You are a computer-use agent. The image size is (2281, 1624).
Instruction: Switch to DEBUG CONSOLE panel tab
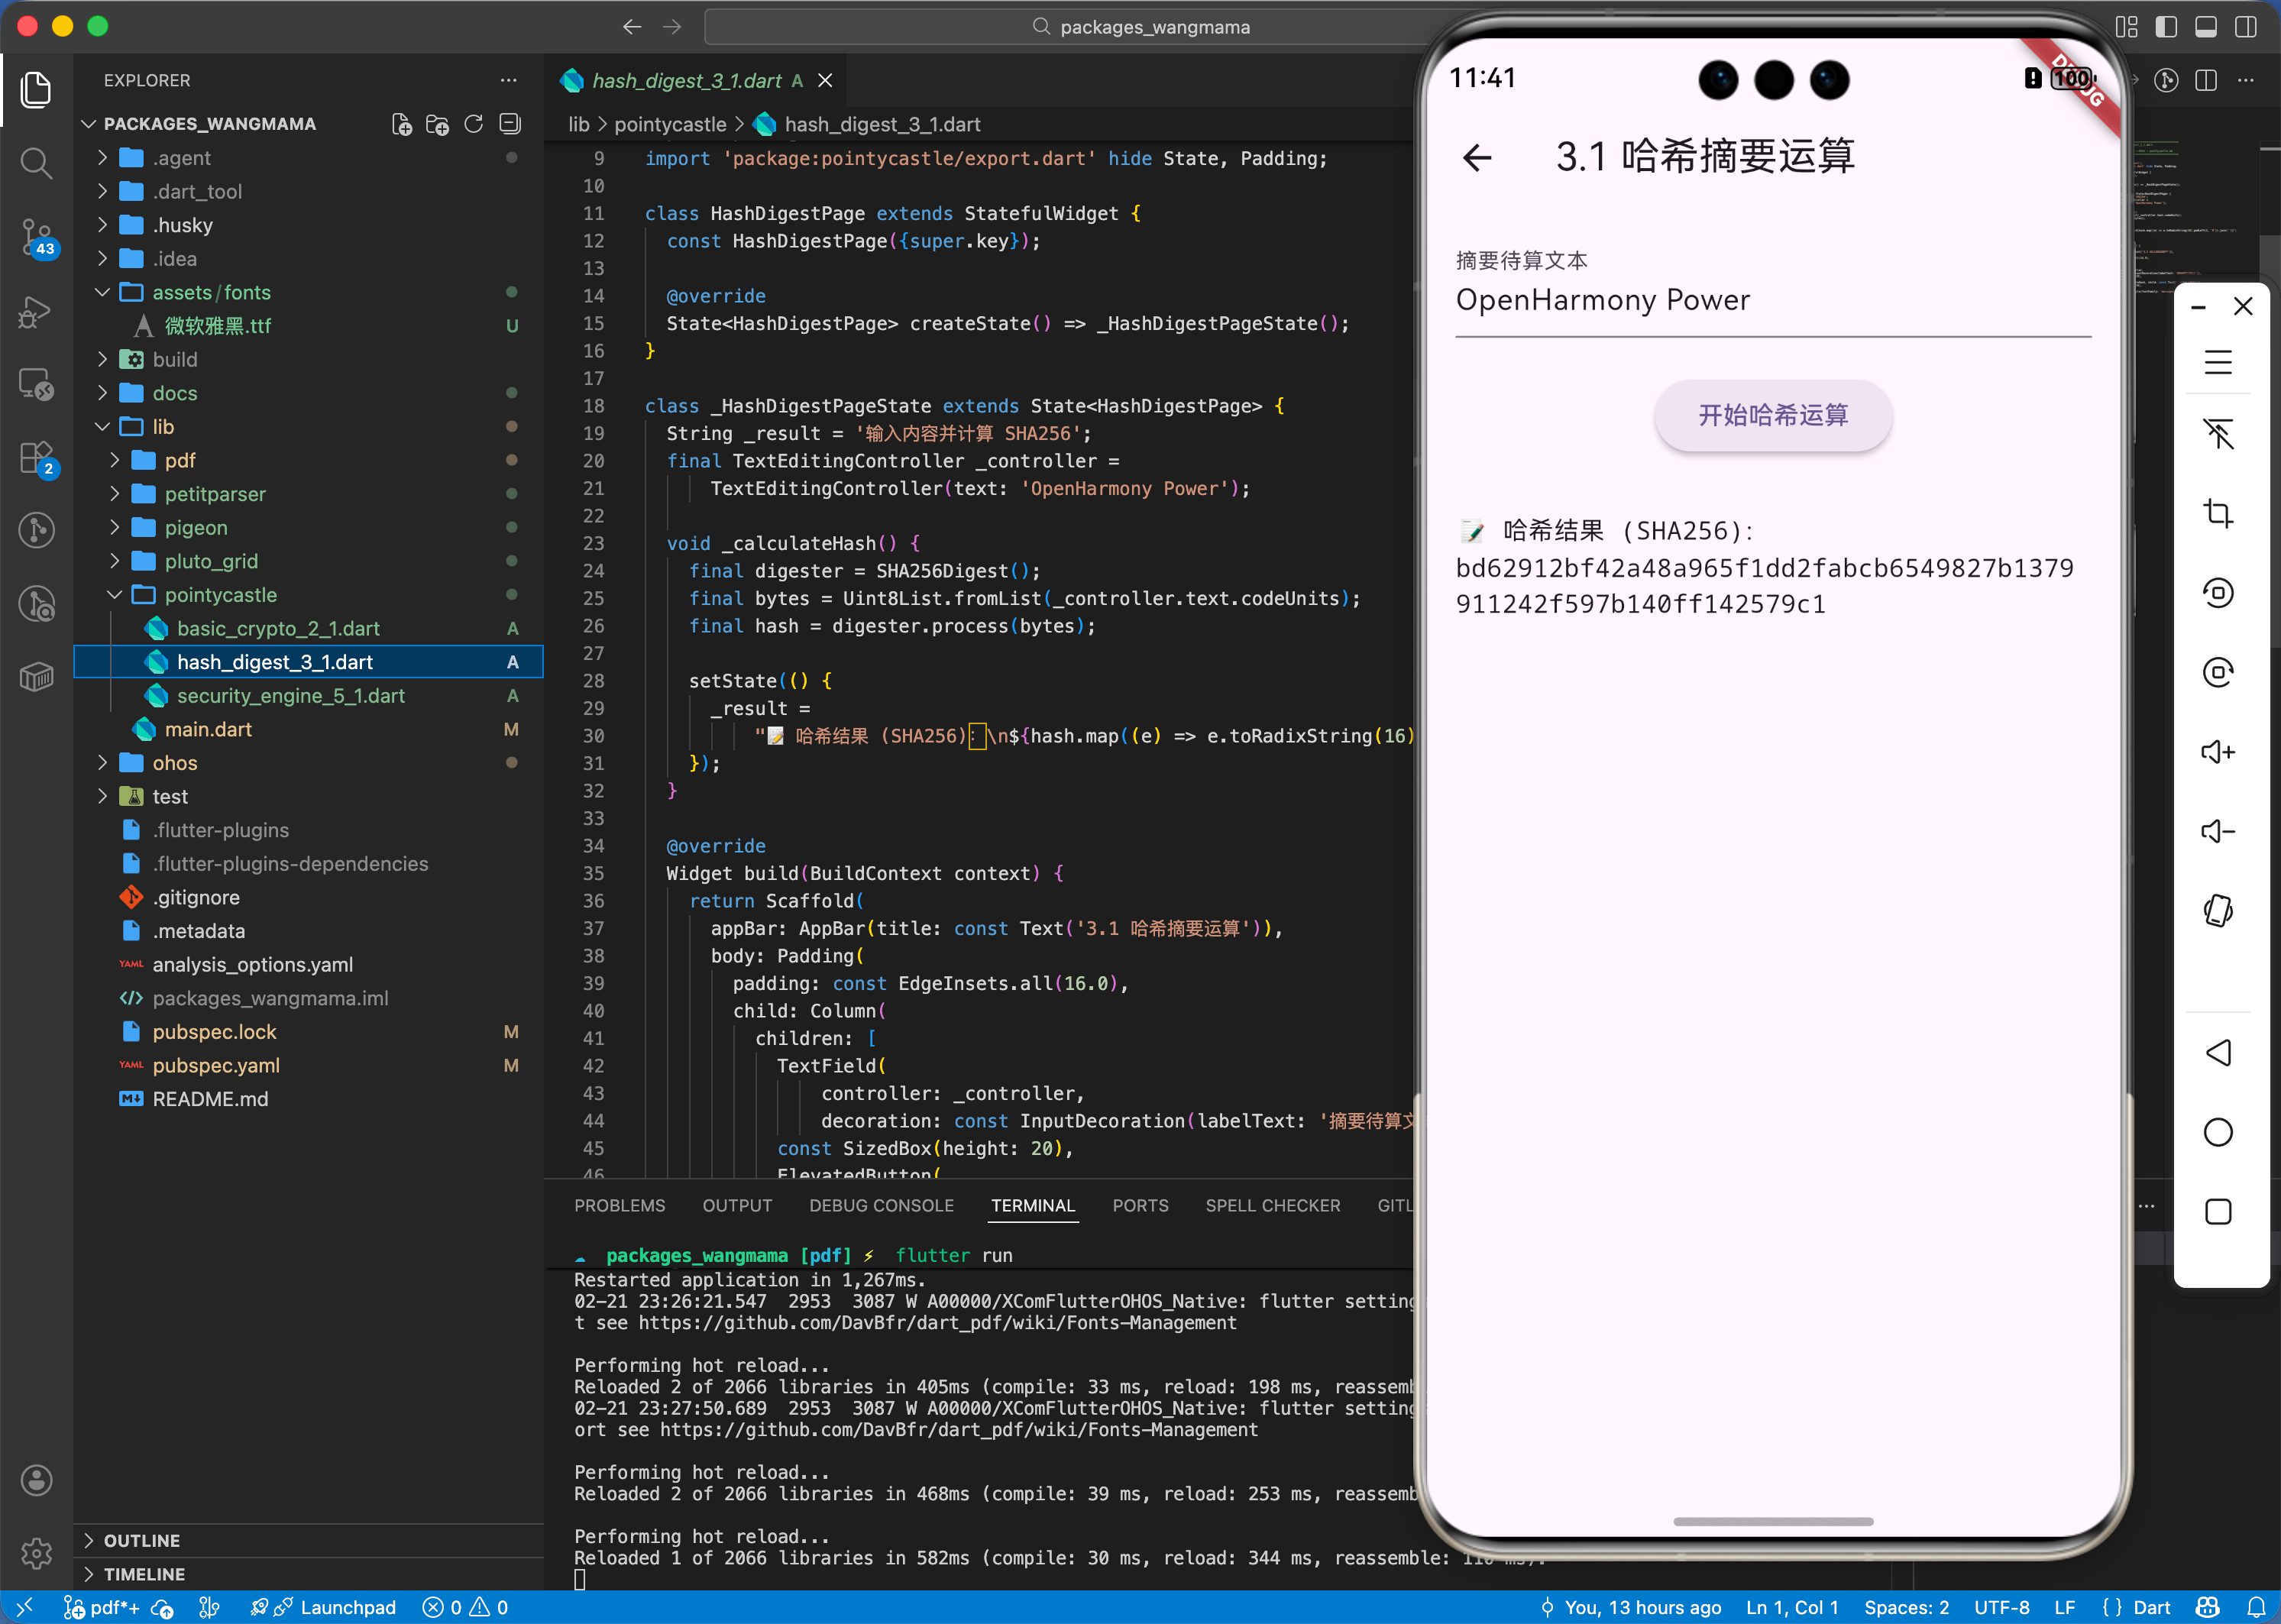tap(881, 1206)
